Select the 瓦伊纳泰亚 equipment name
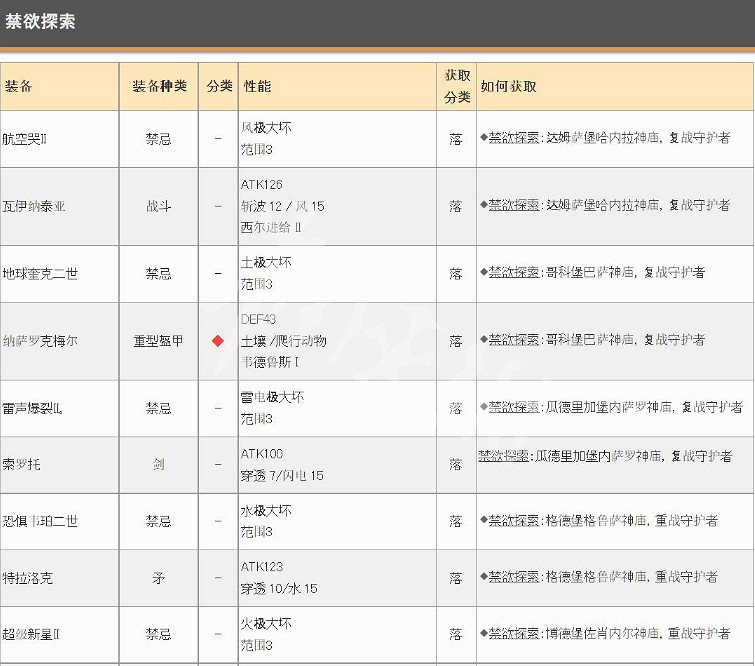 (x=34, y=207)
